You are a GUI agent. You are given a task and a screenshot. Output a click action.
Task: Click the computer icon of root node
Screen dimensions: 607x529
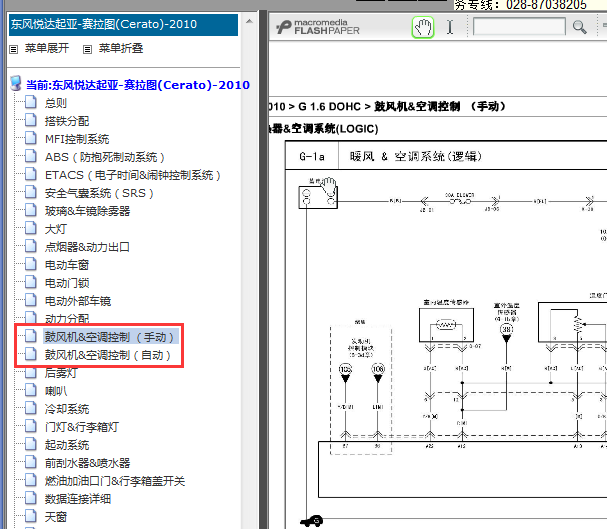tap(16, 83)
